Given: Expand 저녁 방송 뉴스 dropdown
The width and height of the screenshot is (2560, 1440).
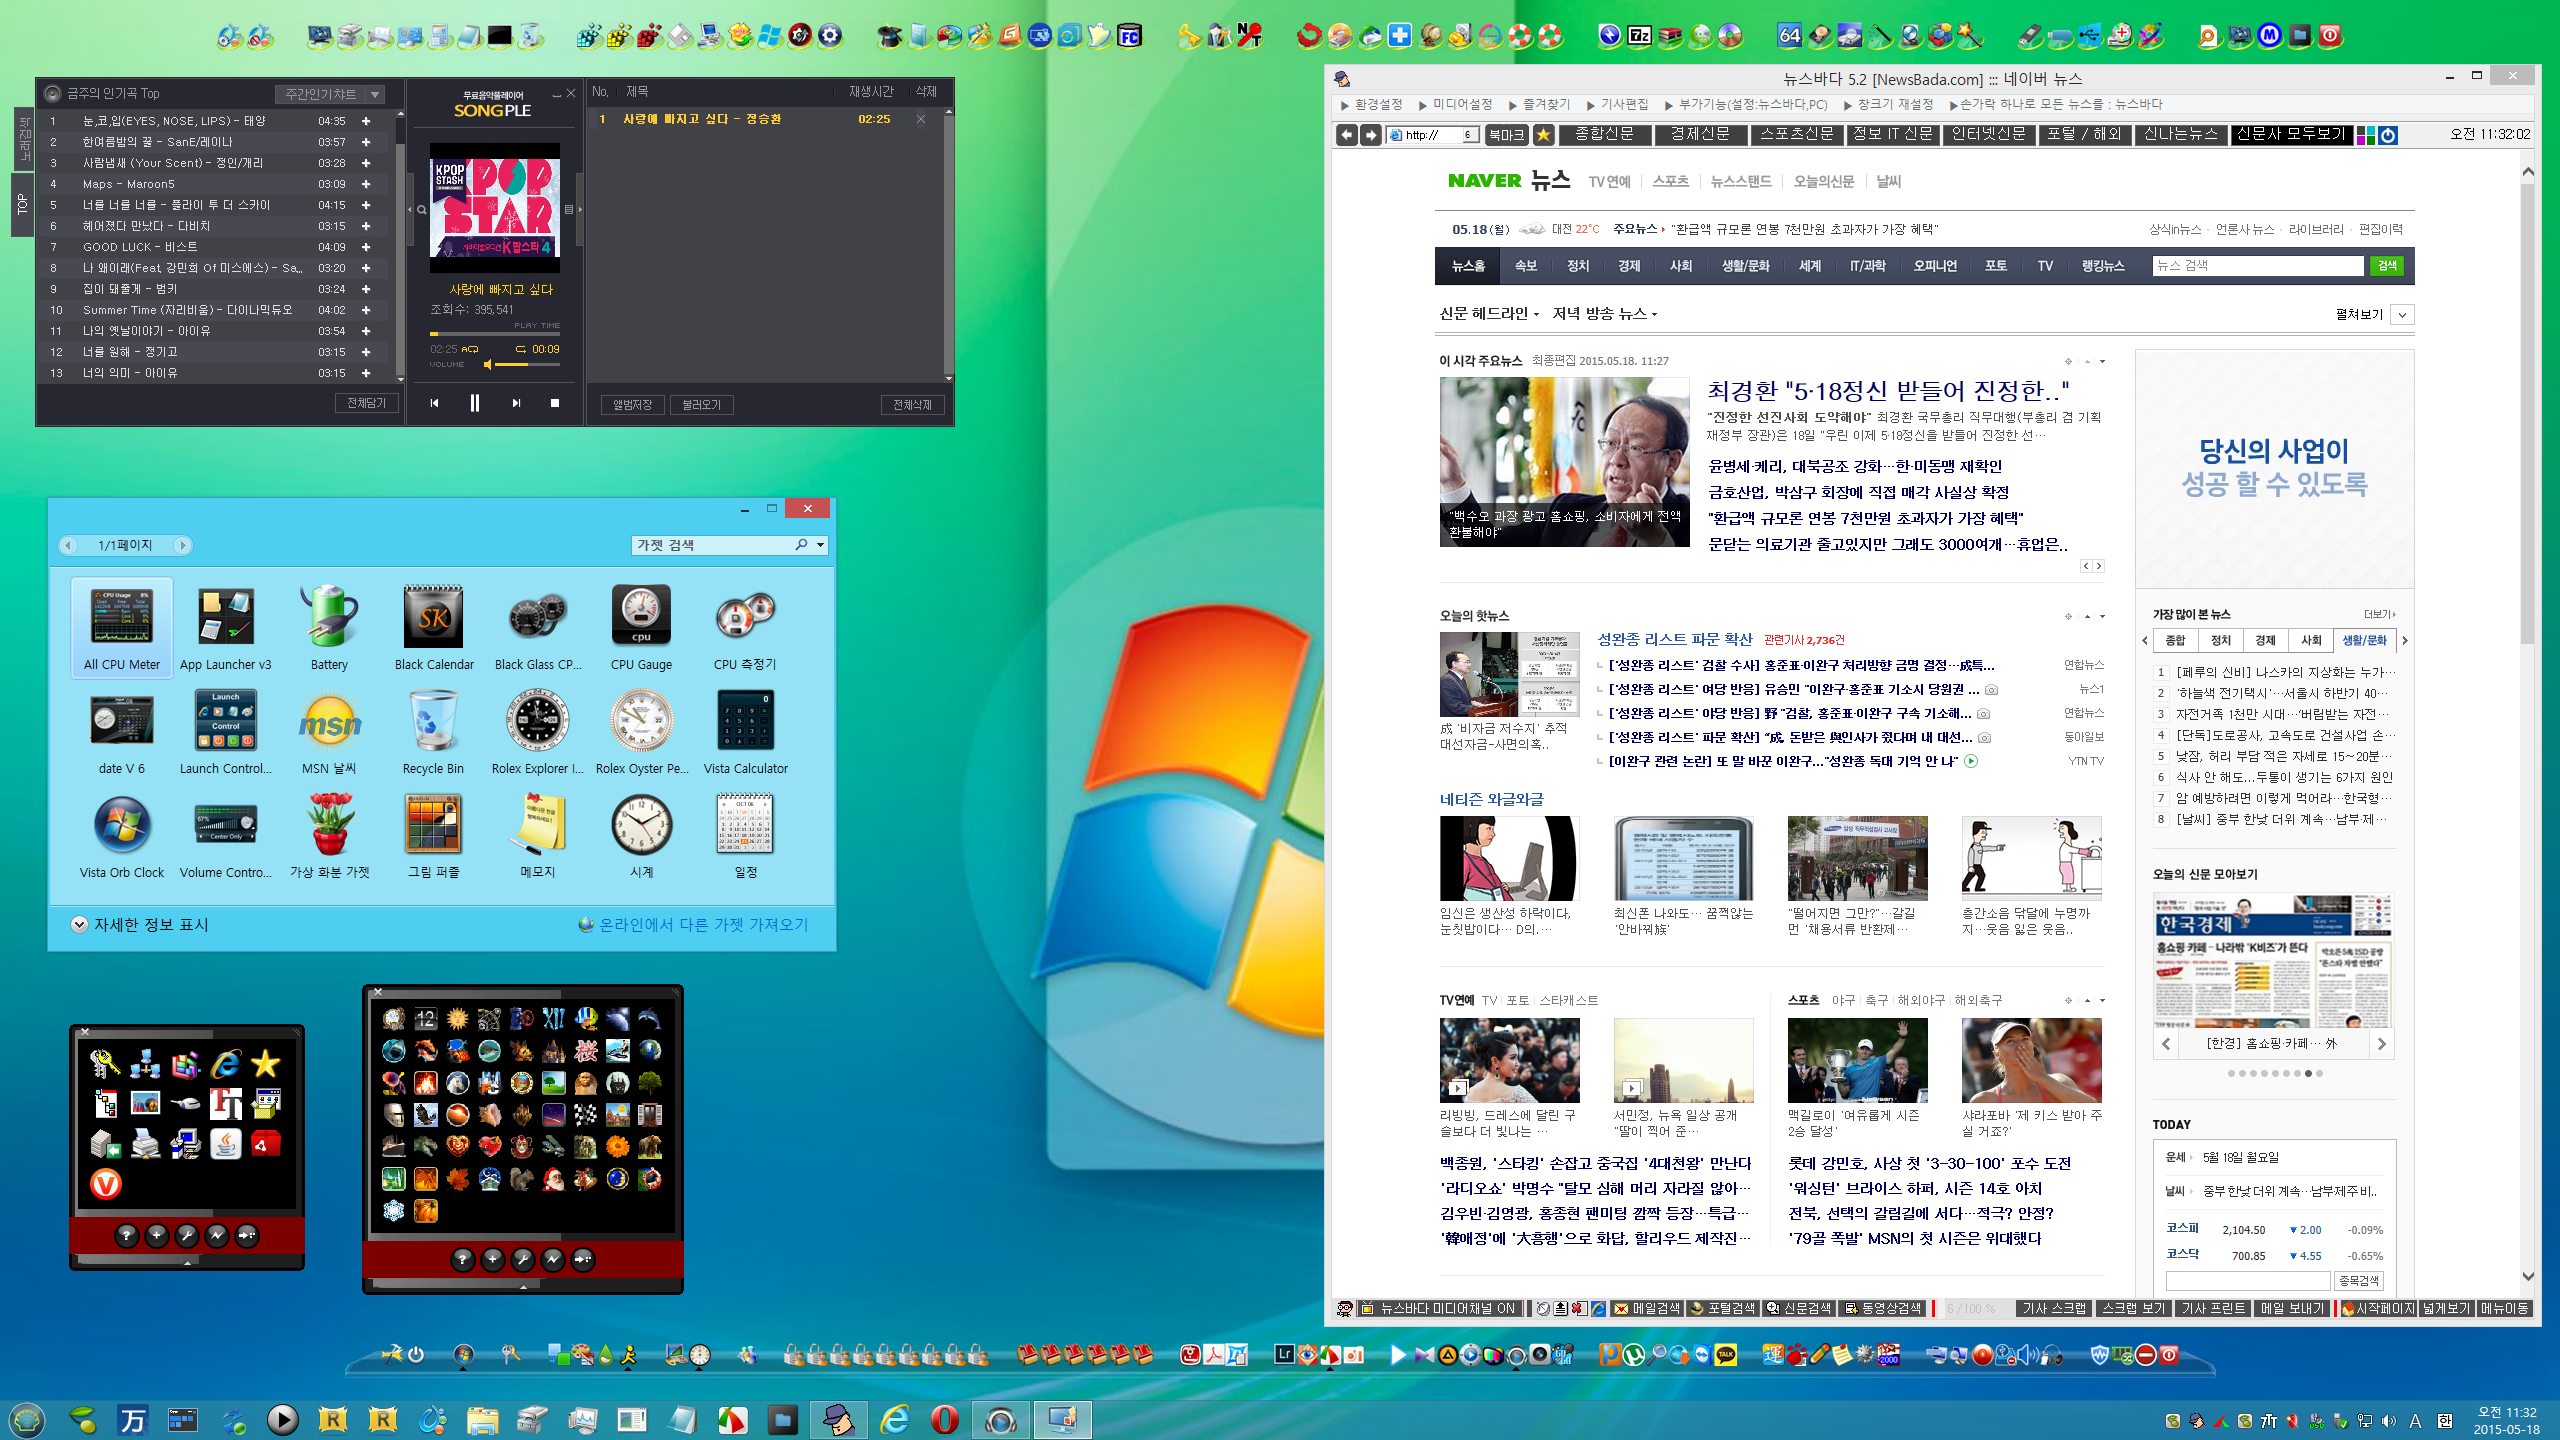Looking at the screenshot, I should coord(1604,314).
